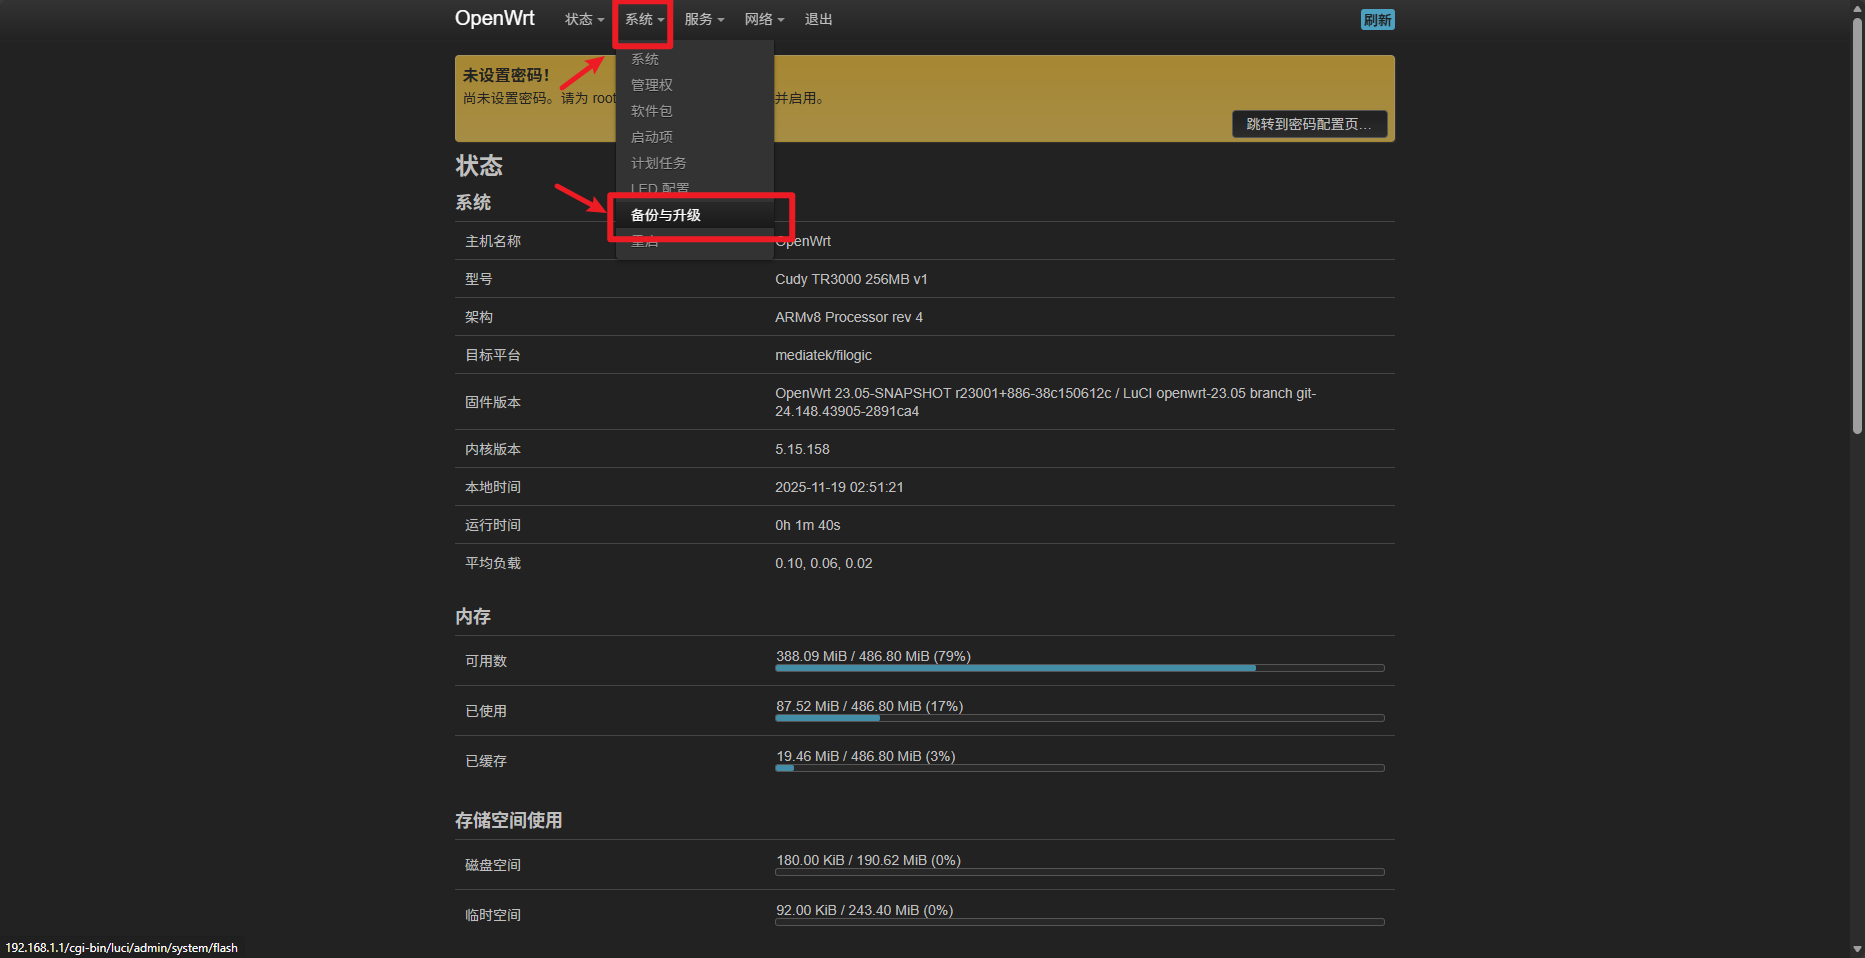Choose 备份与升级 in the dropdown
The image size is (1865, 958).
[x=666, y=215]
